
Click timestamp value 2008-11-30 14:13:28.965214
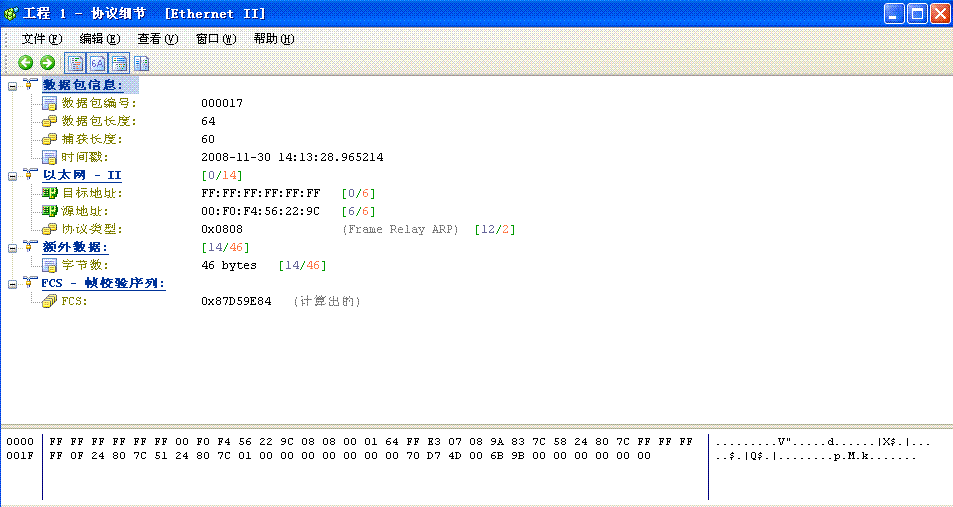click(x=292, y=157)
